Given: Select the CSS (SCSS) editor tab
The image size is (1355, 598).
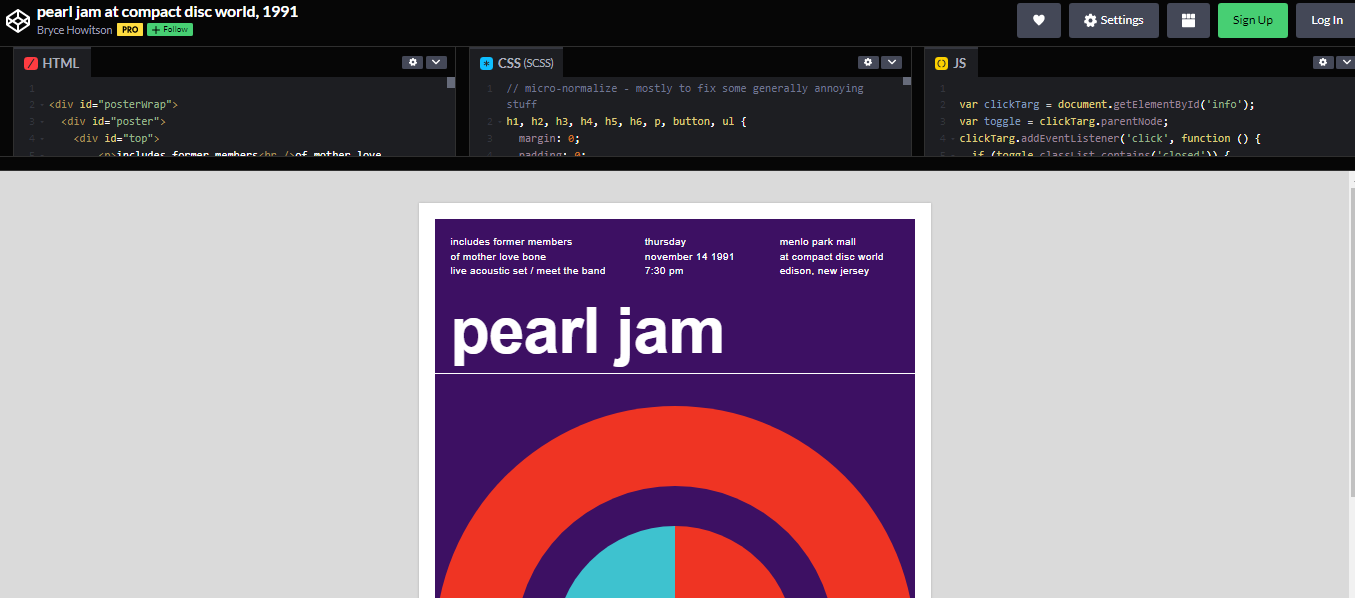Looking at the screenshot, I should coord(516,62).
